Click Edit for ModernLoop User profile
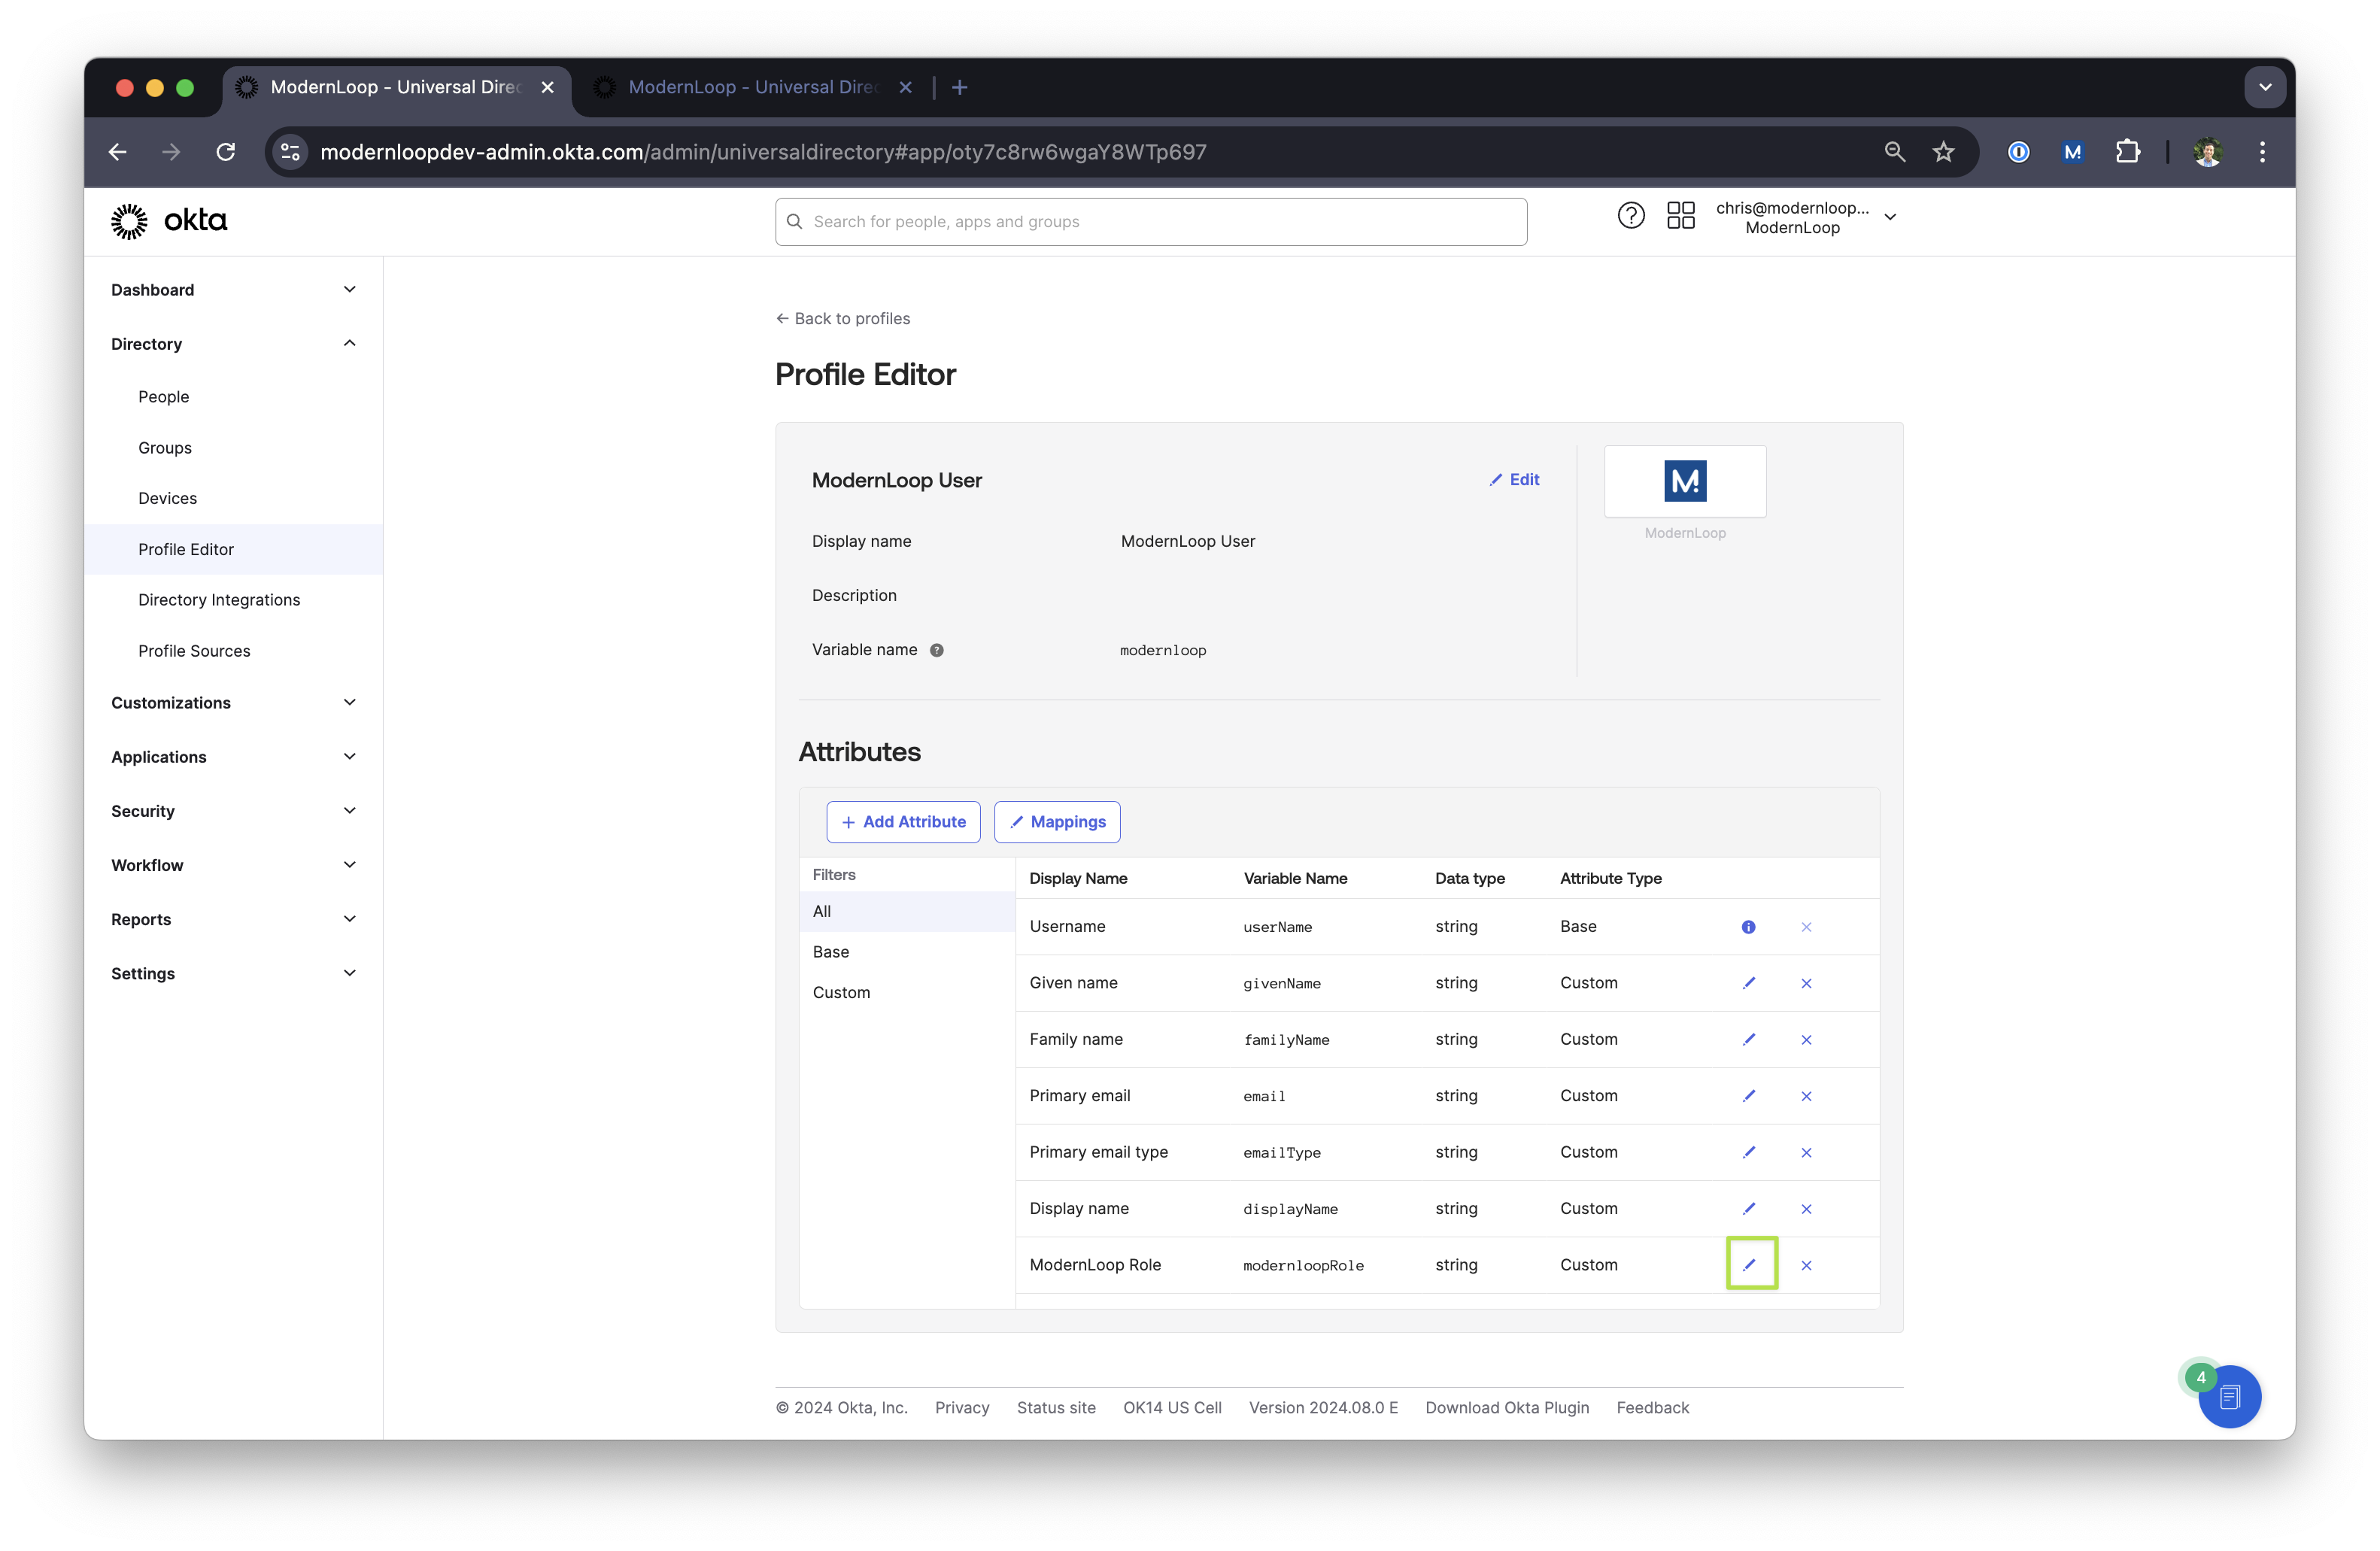This screenshot has height=1551, width=2380. click(x=1514, y=480)
